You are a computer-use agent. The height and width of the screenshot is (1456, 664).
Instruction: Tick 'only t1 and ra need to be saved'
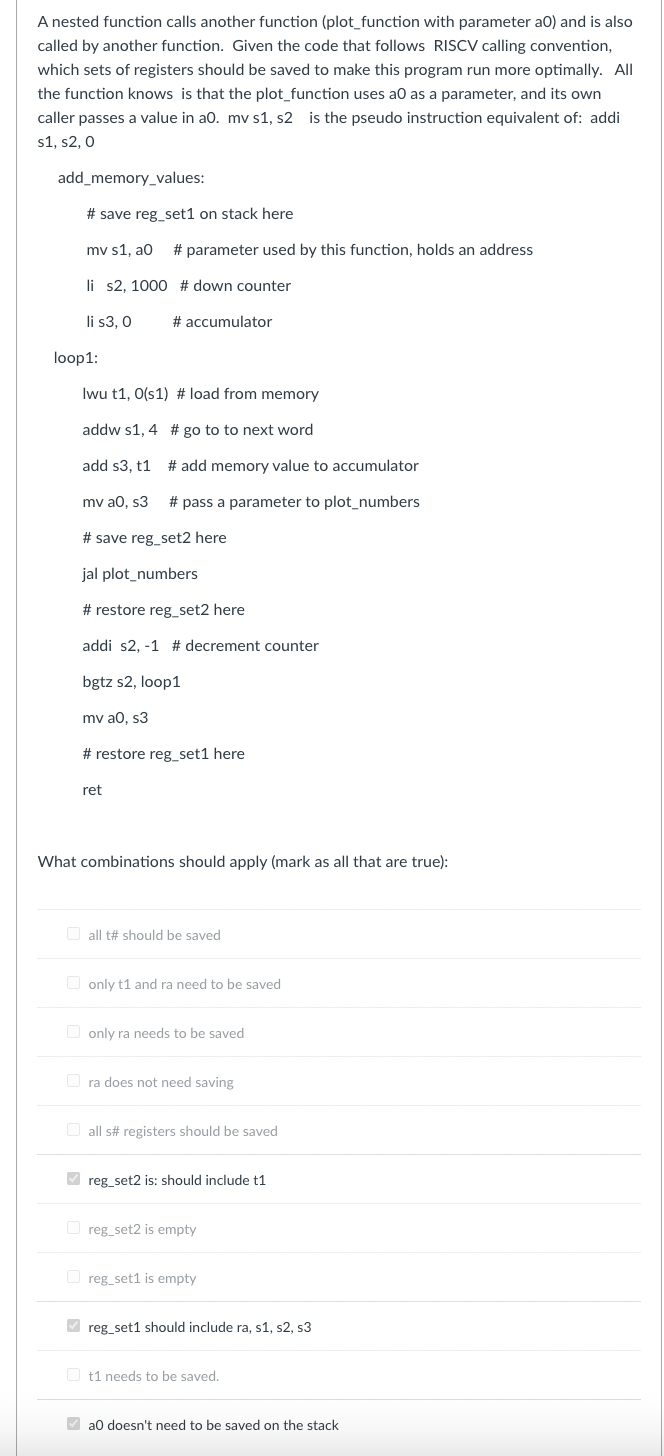point(74,983)
